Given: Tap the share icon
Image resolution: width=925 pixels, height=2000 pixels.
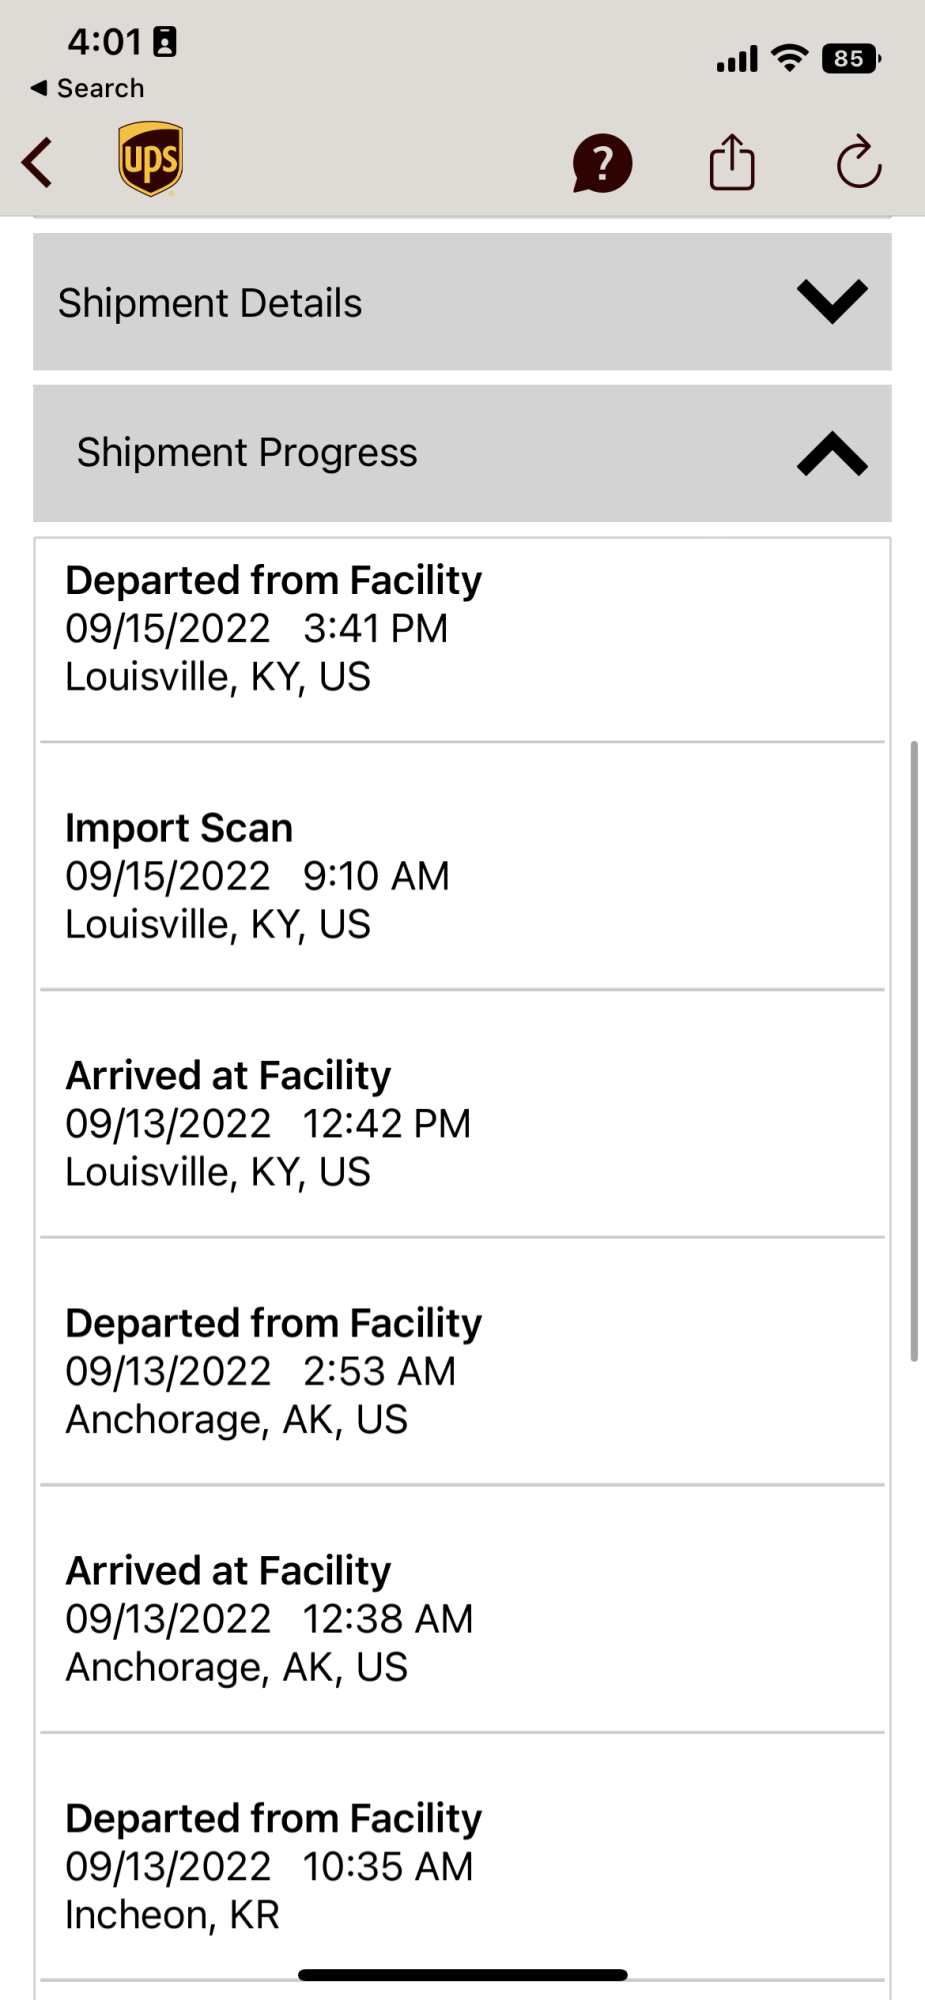Looking at the screenshot, I should tap(732, 162).
